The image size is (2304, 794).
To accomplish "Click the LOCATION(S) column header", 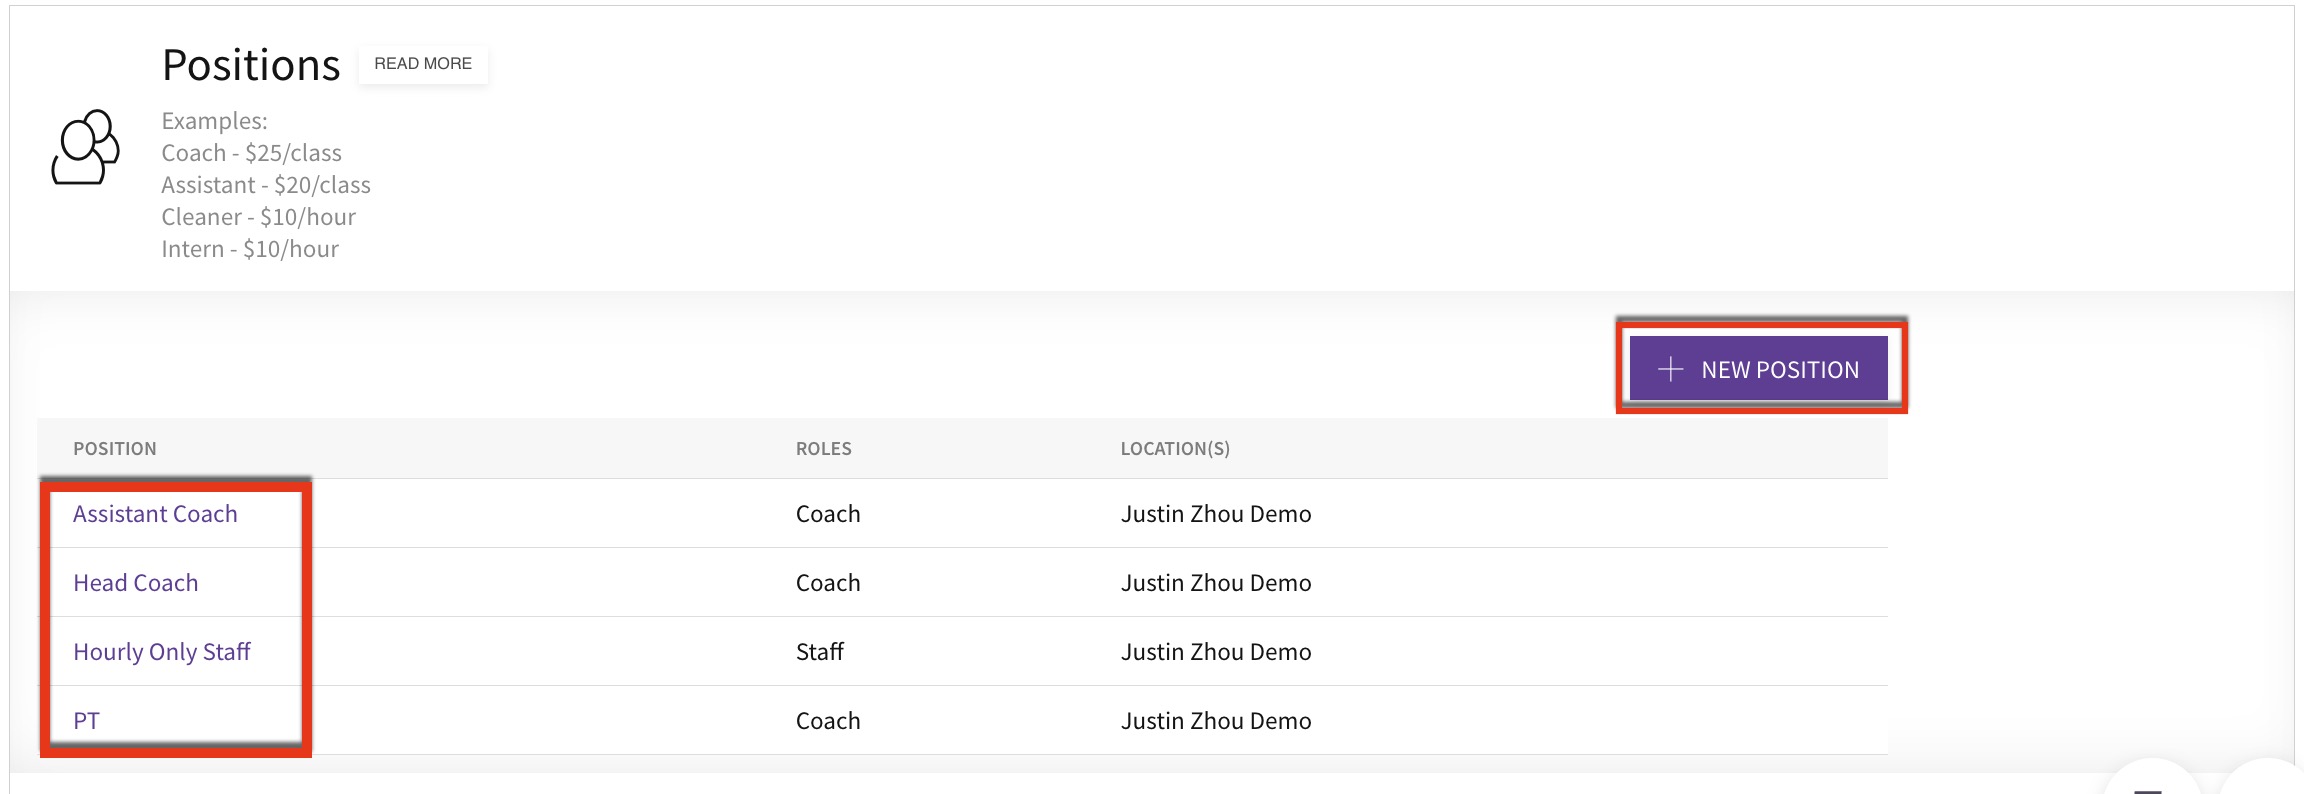I will click(1175, 449).
